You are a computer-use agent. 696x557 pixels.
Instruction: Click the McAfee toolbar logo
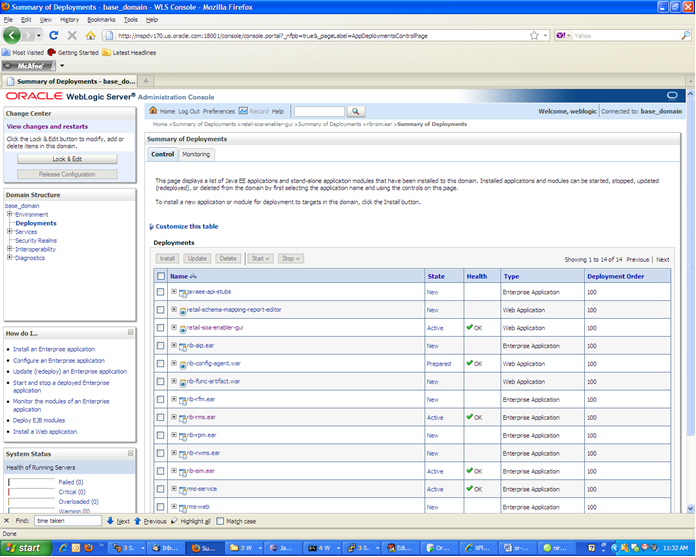pyautogui.click(x=29, y=66)
